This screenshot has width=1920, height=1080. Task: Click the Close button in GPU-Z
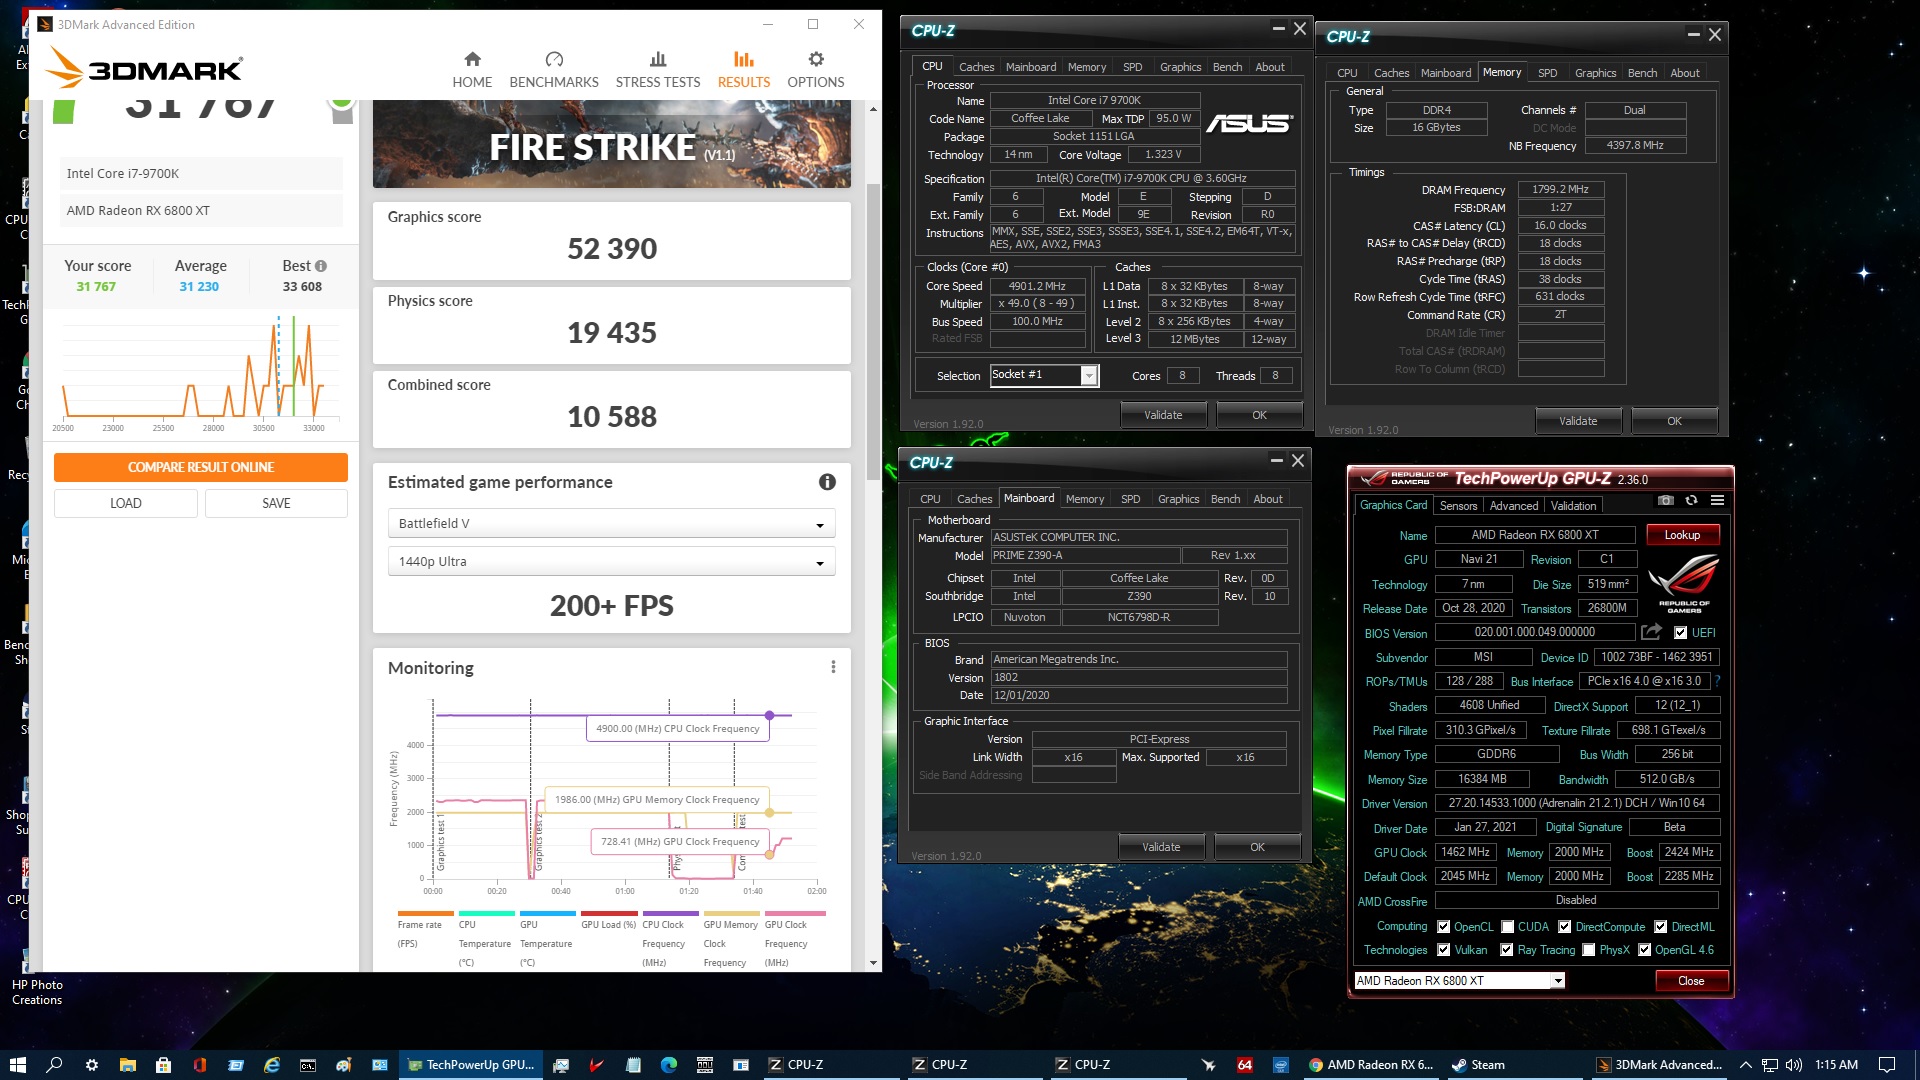tap(1691, 981)
